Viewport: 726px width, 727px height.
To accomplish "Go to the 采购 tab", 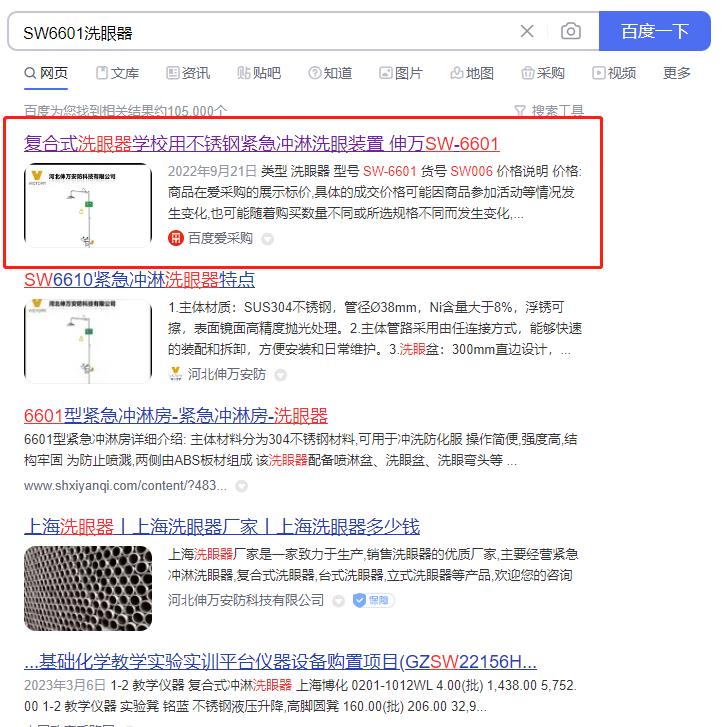I will click(543, 73).
